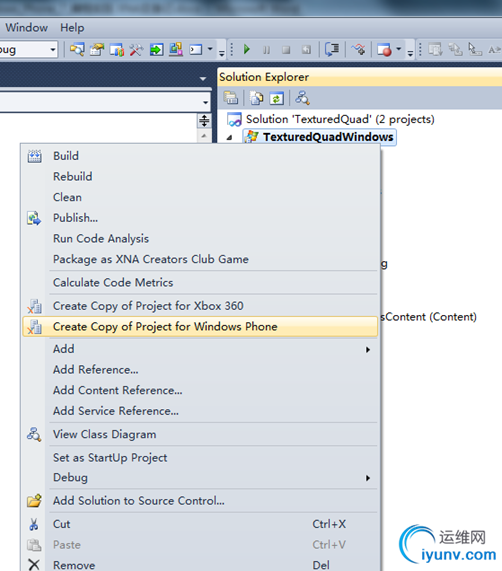Click the Xbox 360 copy project icon
Image resolution: width=502 pixels, height=571 pixels.
[34, 306]
